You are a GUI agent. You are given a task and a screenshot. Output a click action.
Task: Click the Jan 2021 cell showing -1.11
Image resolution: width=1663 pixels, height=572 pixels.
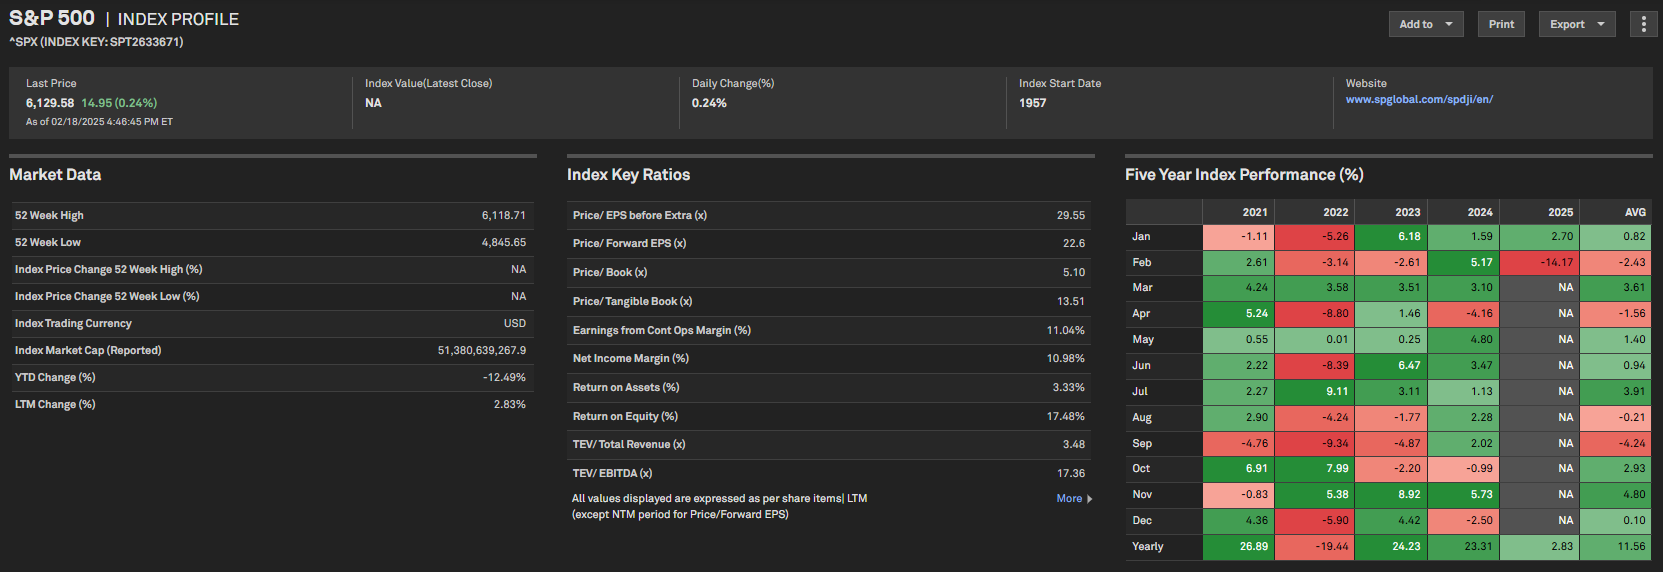coord(1239,237)
